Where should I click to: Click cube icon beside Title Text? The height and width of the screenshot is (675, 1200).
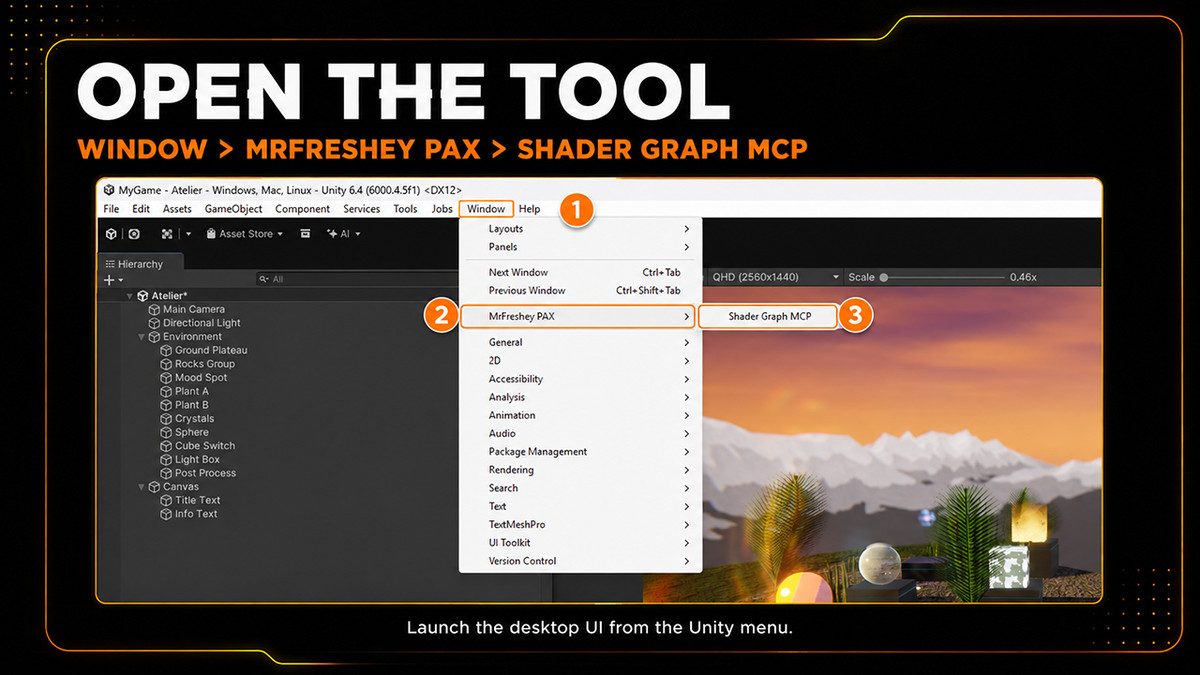click(x=167, y=500)
